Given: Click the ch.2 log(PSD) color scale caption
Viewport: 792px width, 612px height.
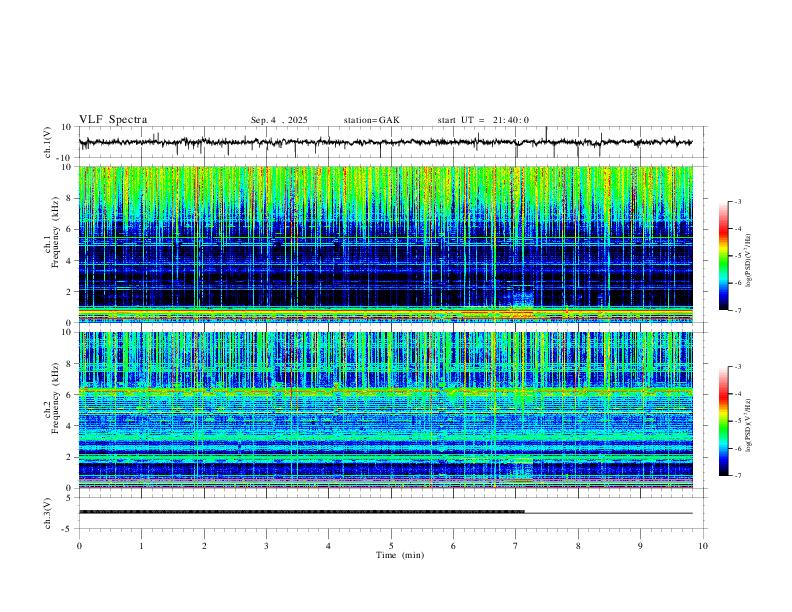Looking at the screenshot, I should click(749, 425).
